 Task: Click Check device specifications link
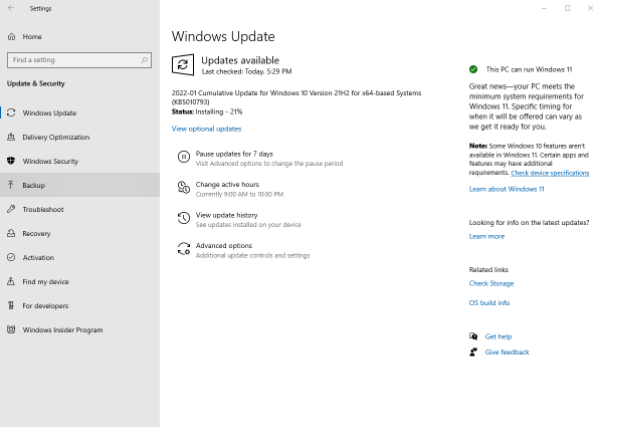point(550,173)
